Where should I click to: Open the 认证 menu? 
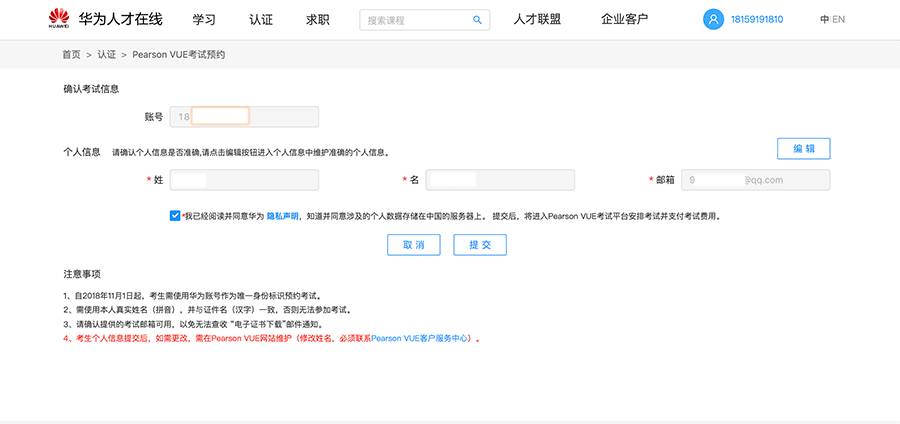click(261, 19)
